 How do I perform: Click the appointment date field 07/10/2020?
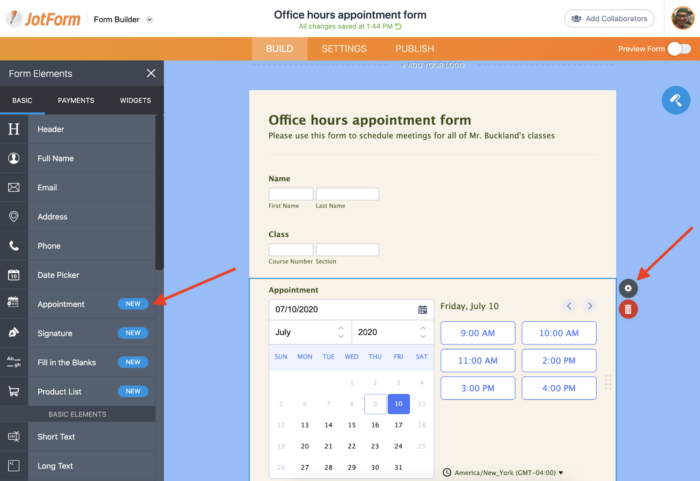(x=351, y=310)
